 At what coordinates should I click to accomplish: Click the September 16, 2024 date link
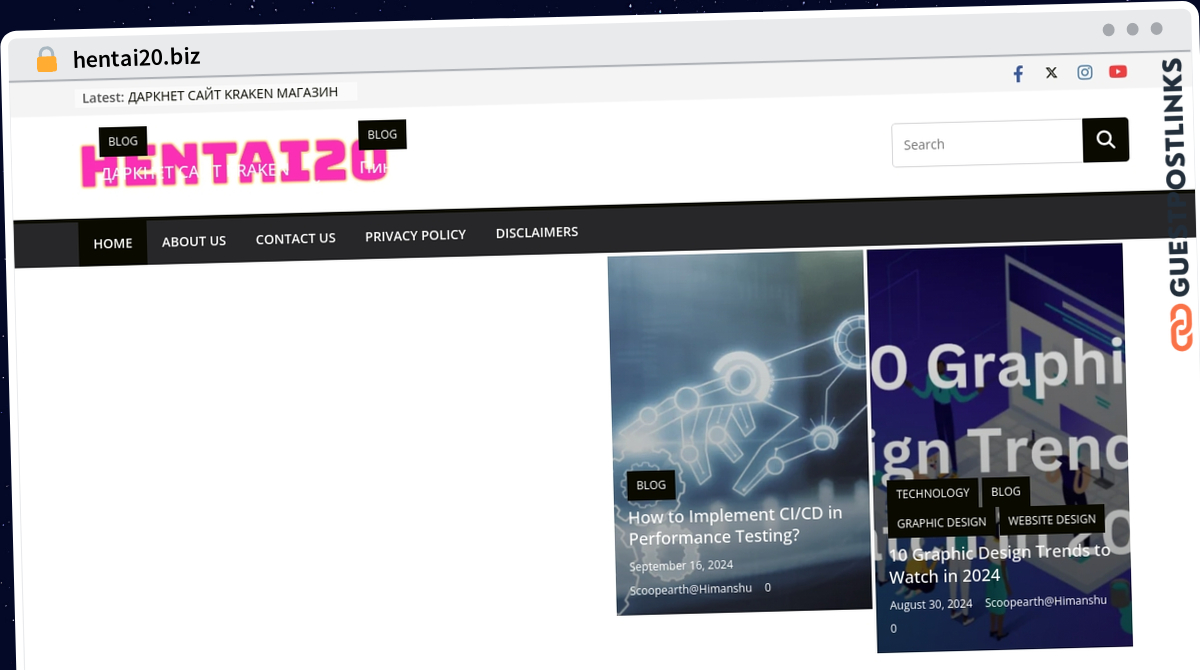tap(681, 565)
